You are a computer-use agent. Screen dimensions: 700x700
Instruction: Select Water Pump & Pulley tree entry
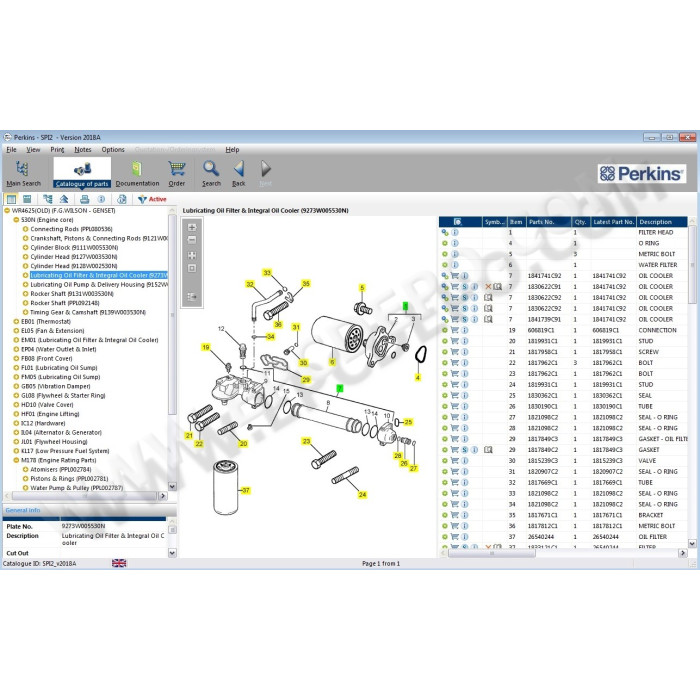tap(76, 488)
